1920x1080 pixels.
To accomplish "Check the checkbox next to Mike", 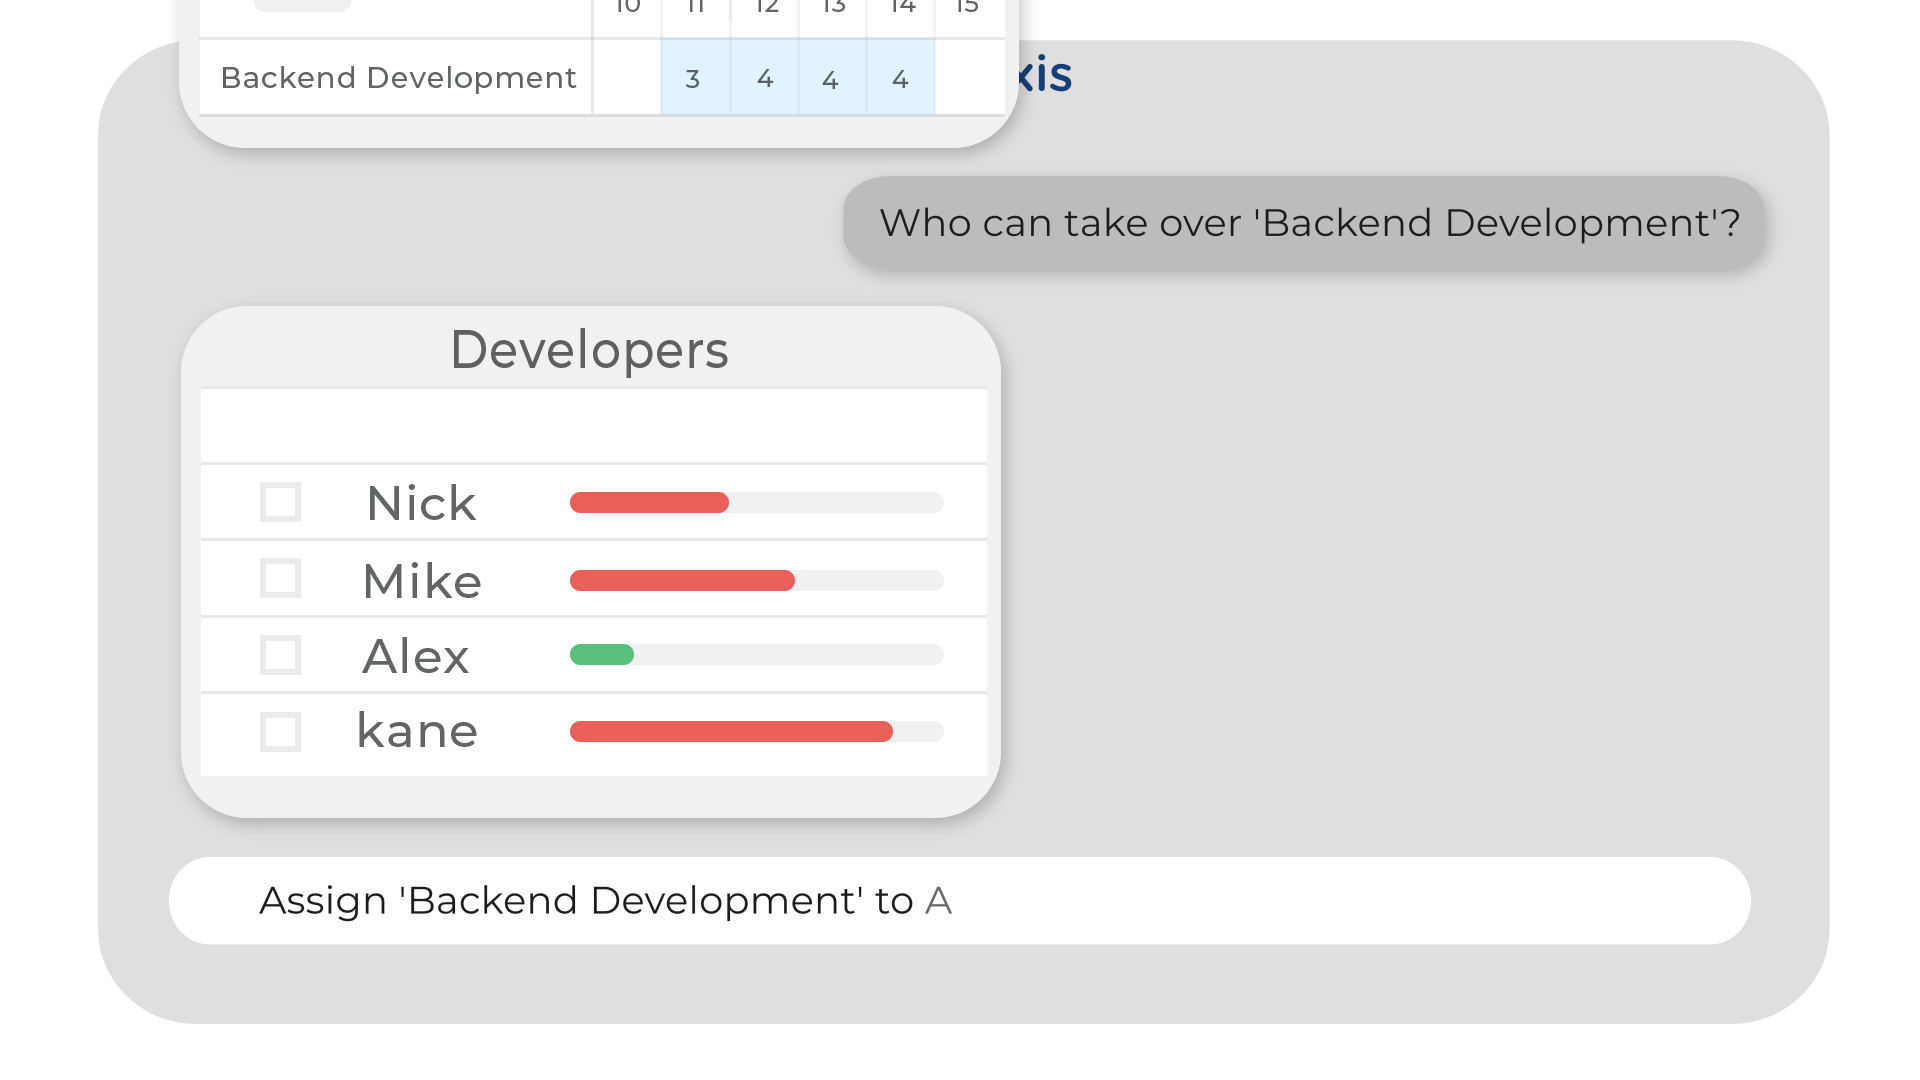I will [x=280, y=578].
